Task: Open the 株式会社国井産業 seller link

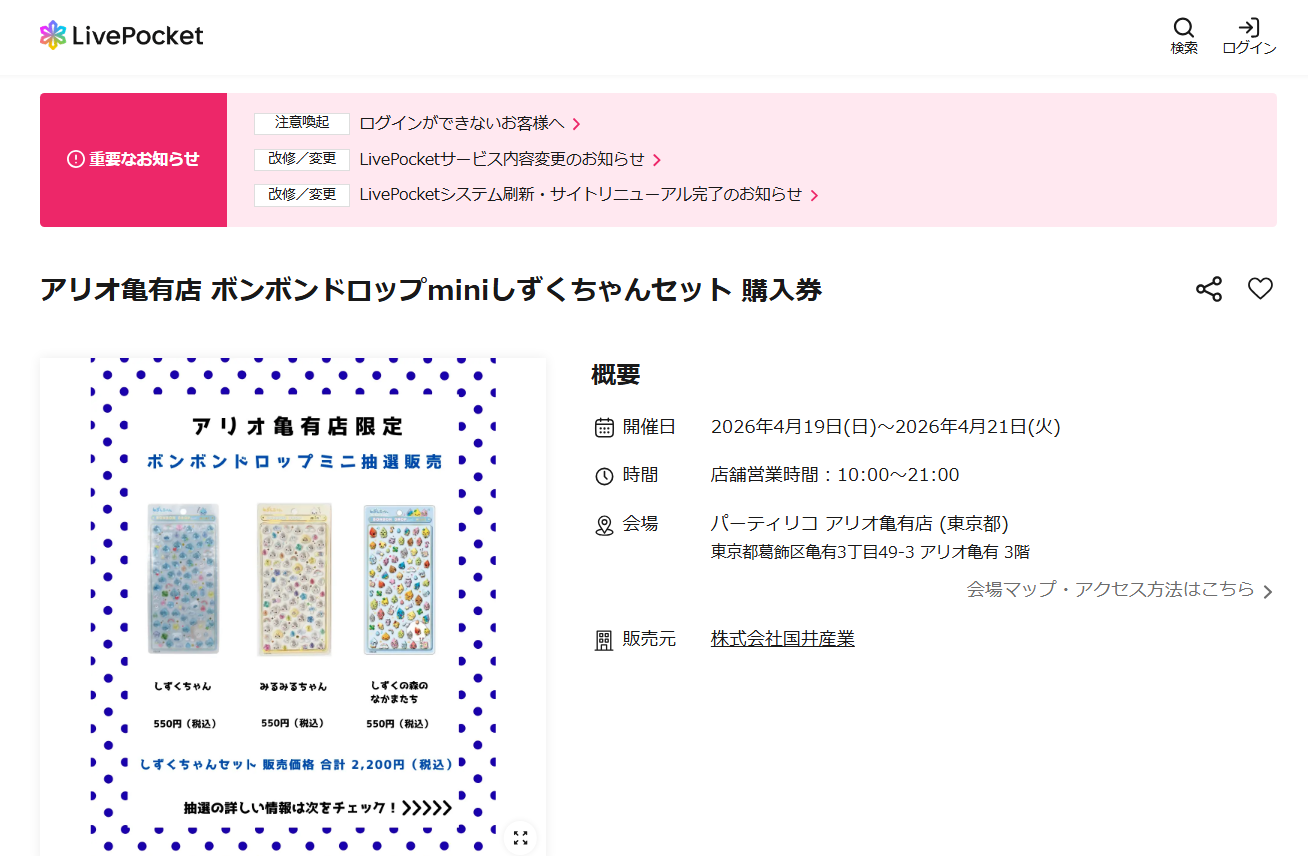Action: pyautogui.click(x=782, y=637)
